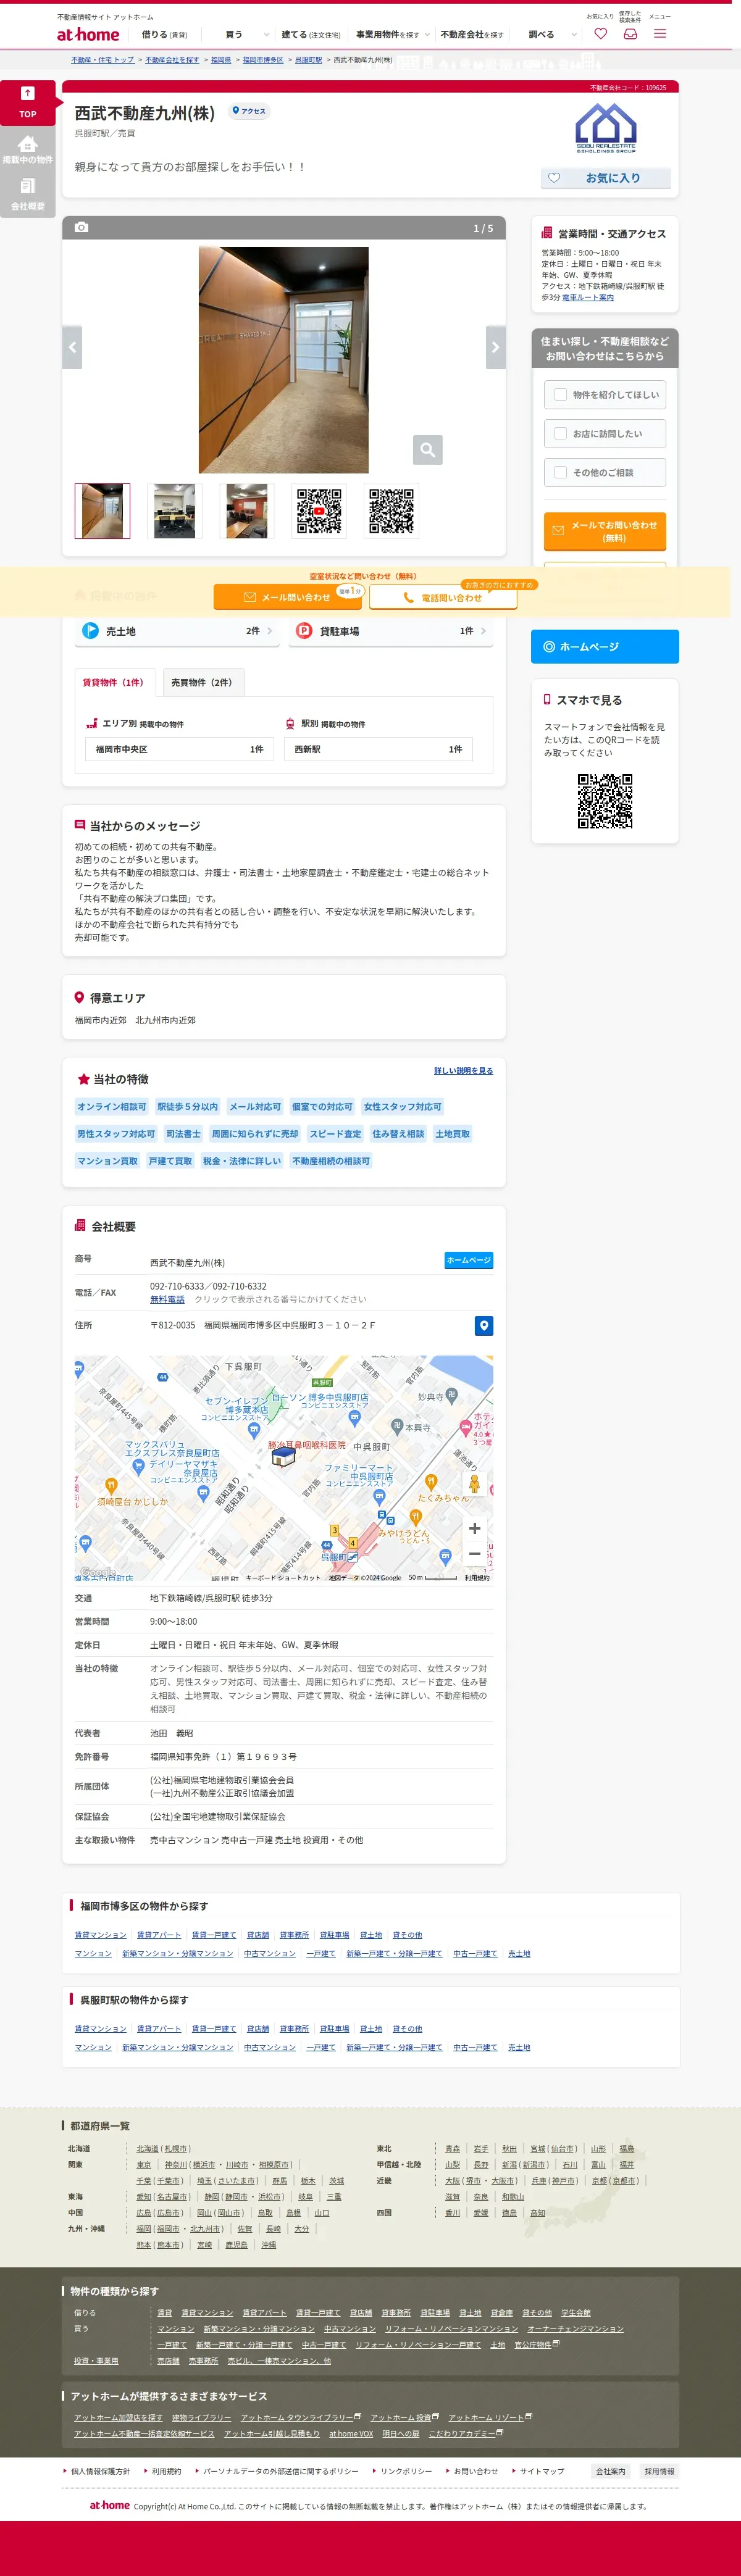Click 会社案内 footer button
This screenshot has width=741, height=2576.
point(611,2471)
